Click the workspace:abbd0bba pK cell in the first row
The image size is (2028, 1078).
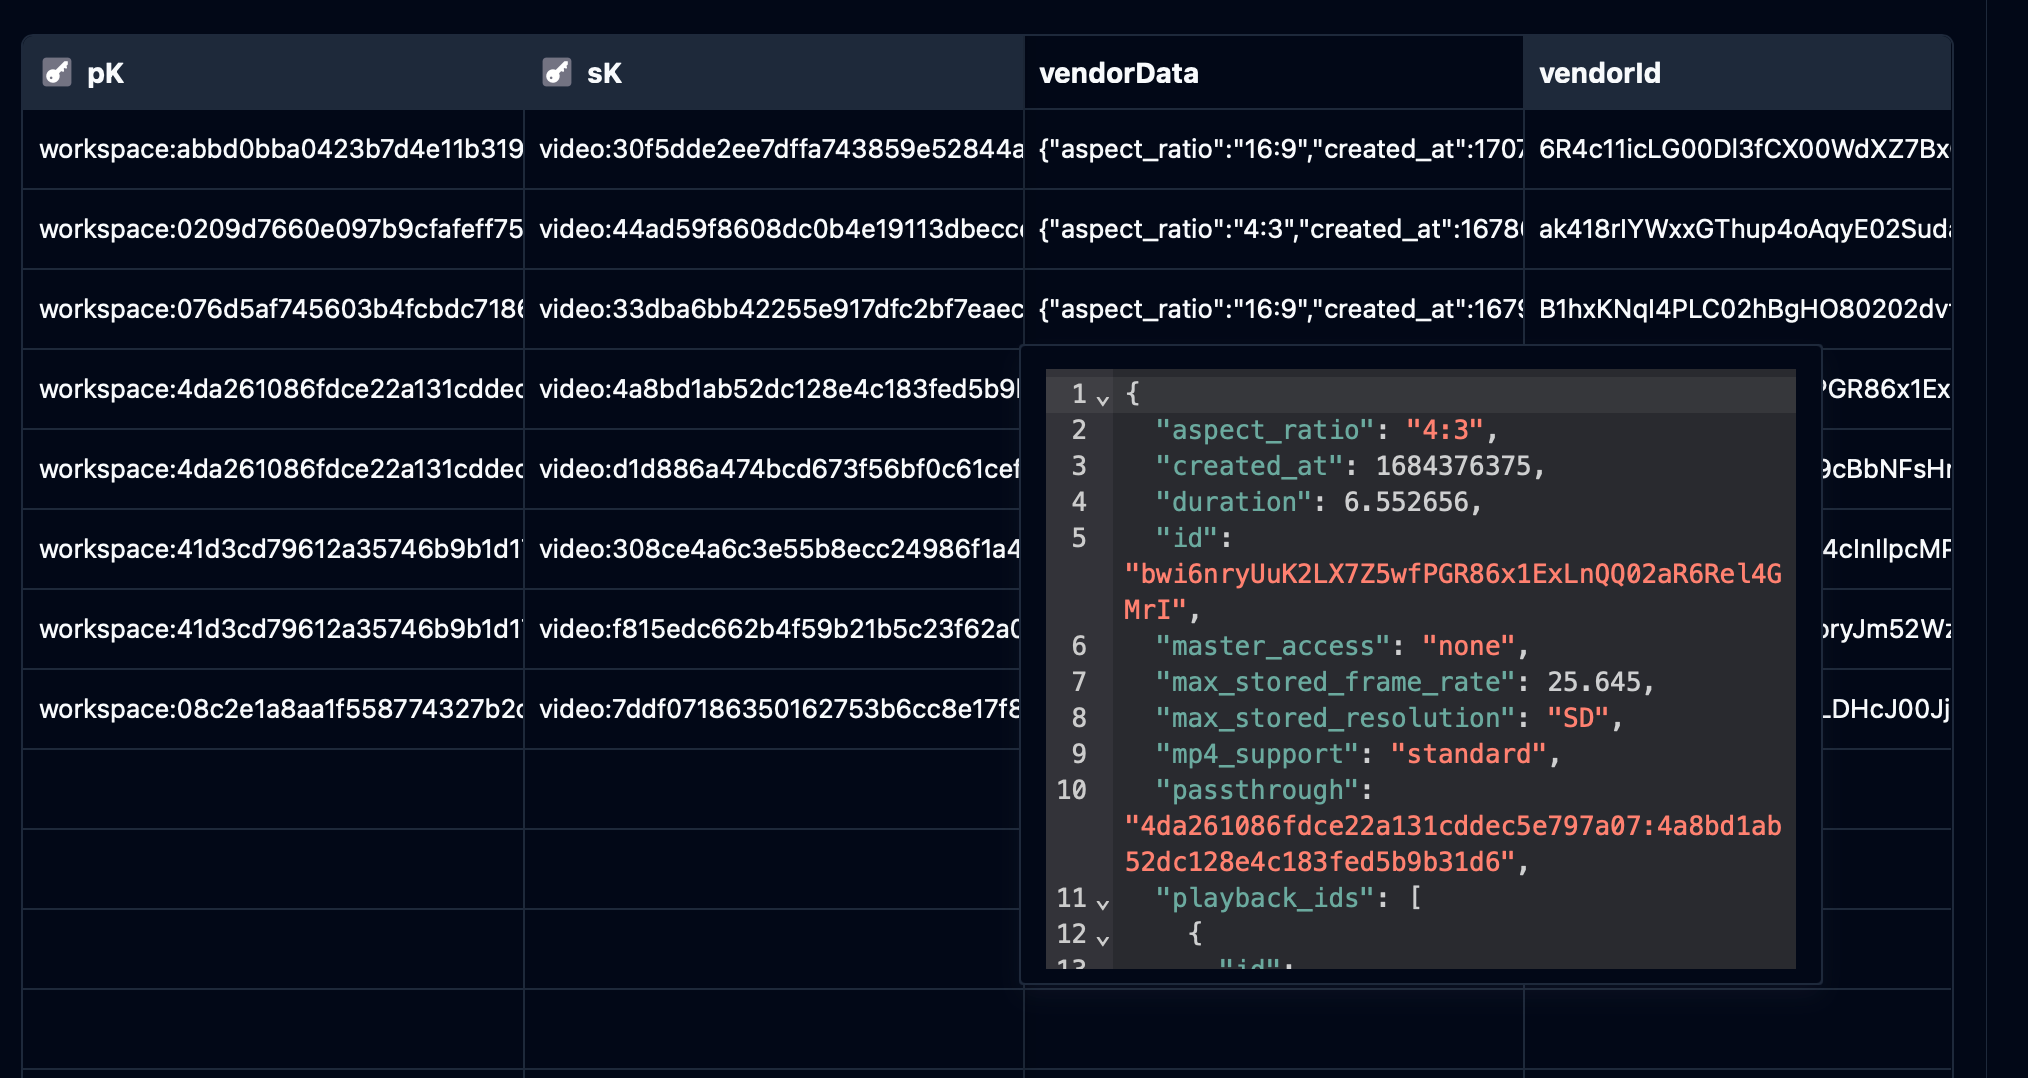pyautogui.click(x=270, y=149)
